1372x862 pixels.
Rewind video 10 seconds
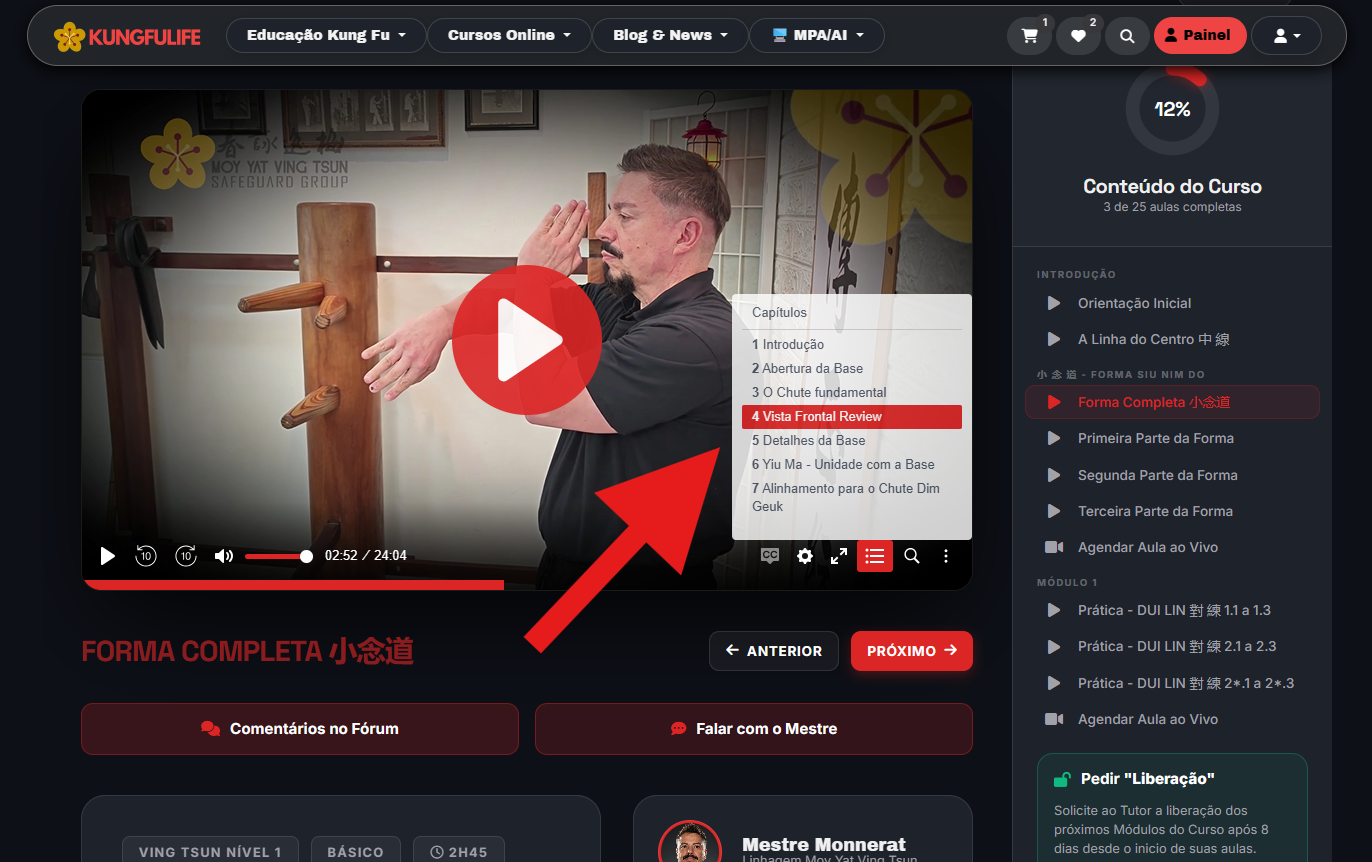pyautogui.click(x=146, y=556)
